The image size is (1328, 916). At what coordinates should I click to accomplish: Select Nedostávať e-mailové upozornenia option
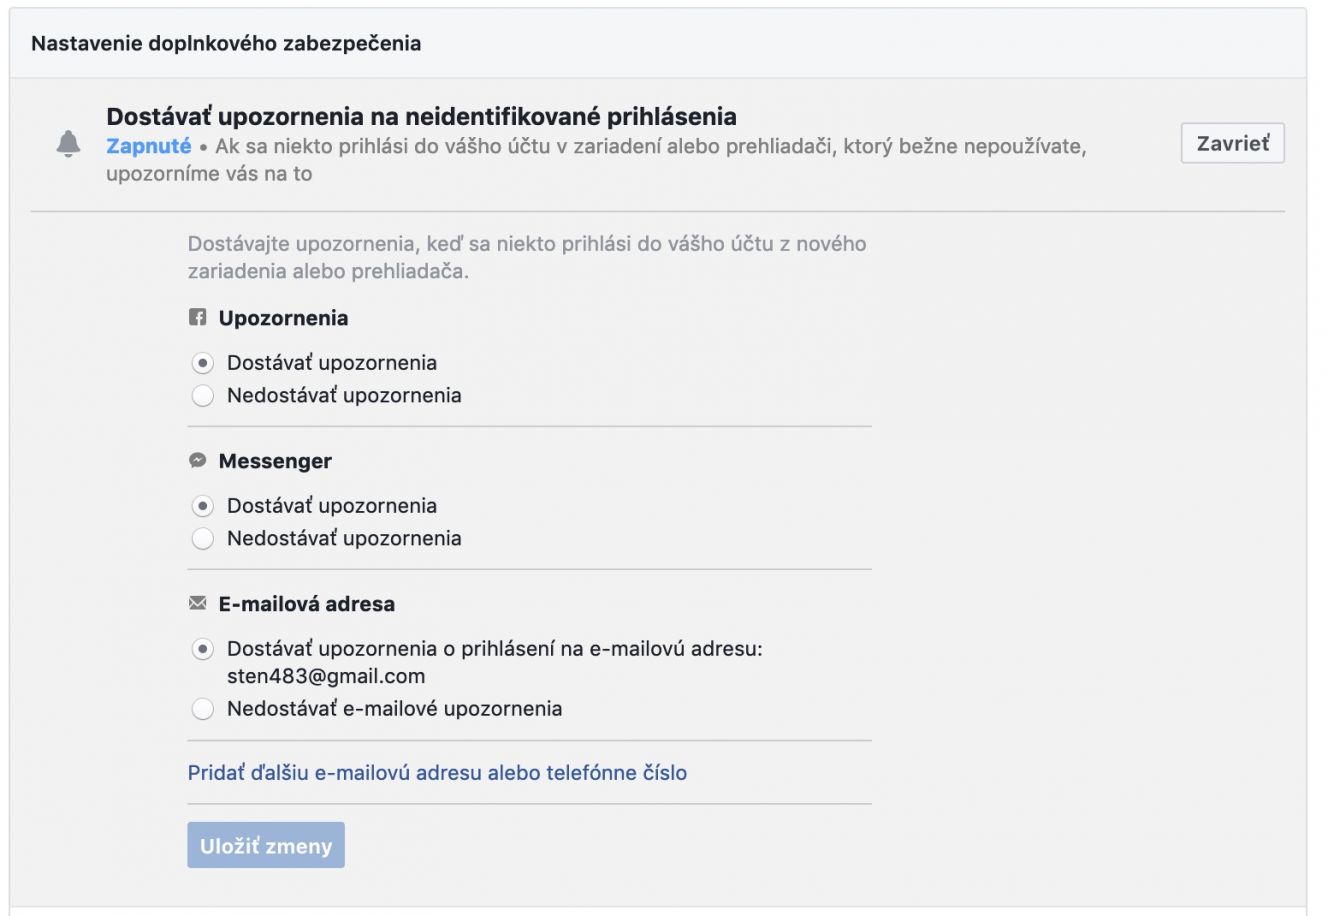pyautogui.click(x=203, y=709)
